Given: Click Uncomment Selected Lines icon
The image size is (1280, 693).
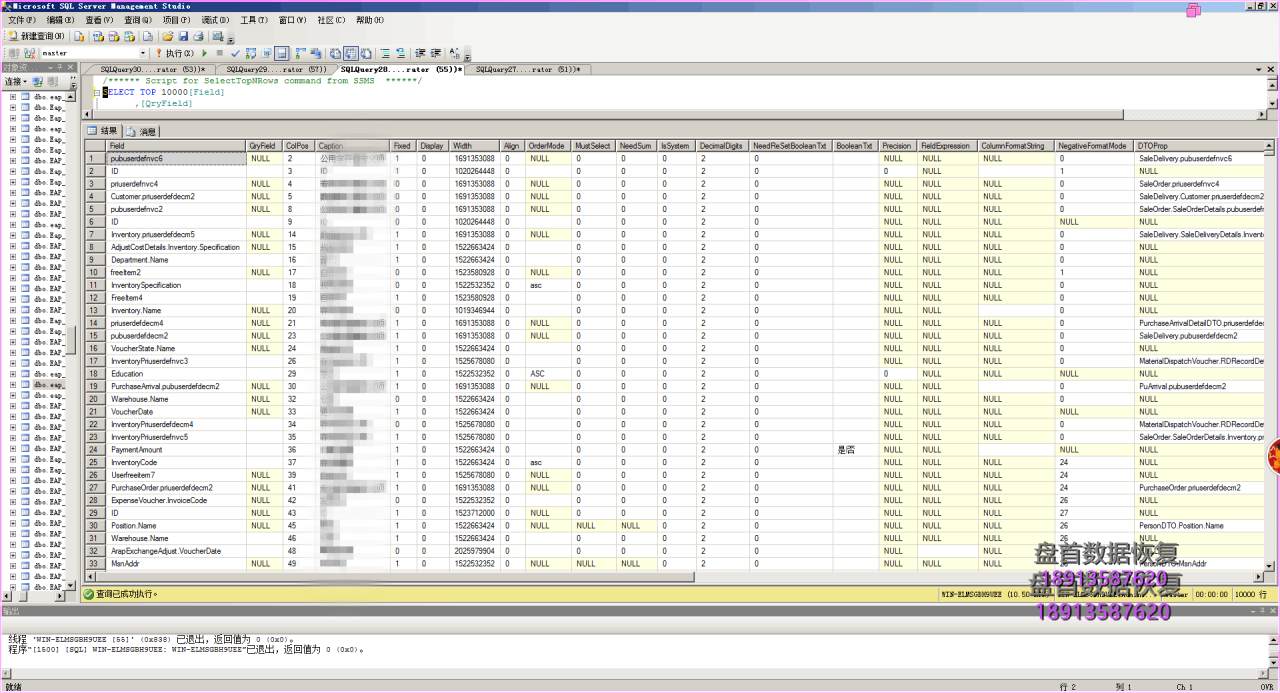Looking at the screenshot, I should (400, 53).
